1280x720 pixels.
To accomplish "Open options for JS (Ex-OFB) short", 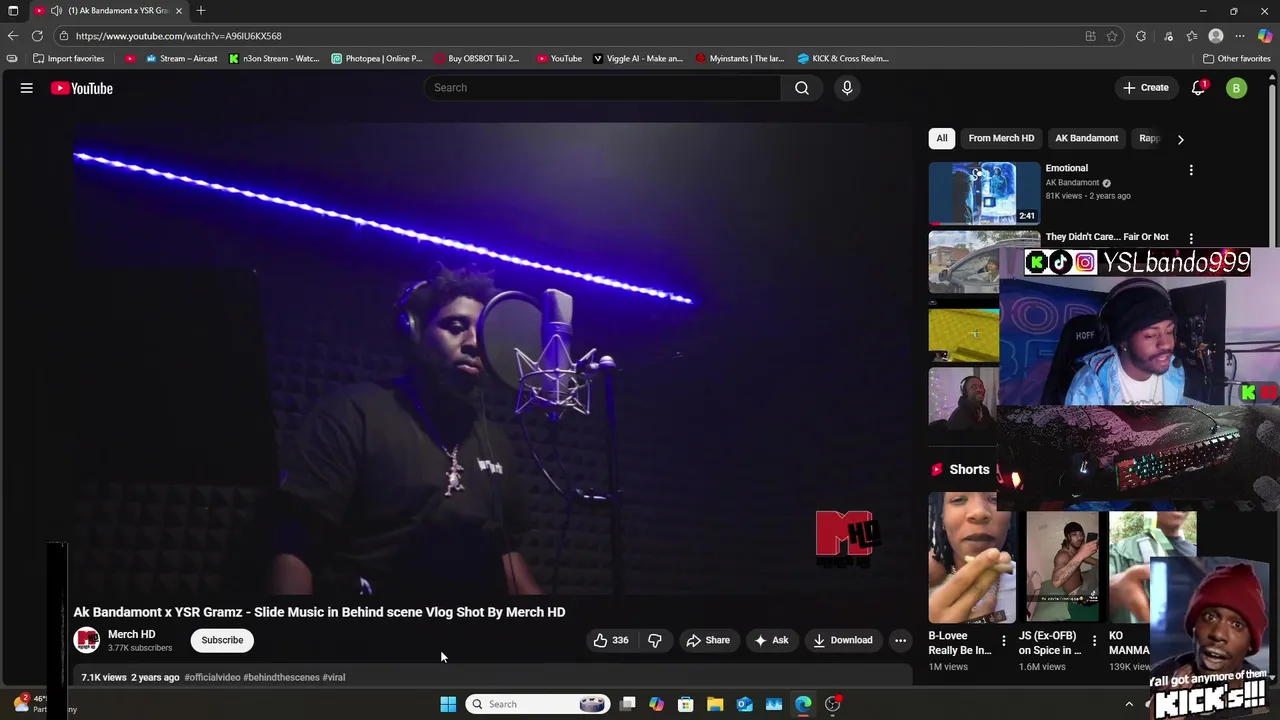I will [x=1094, y=640].
